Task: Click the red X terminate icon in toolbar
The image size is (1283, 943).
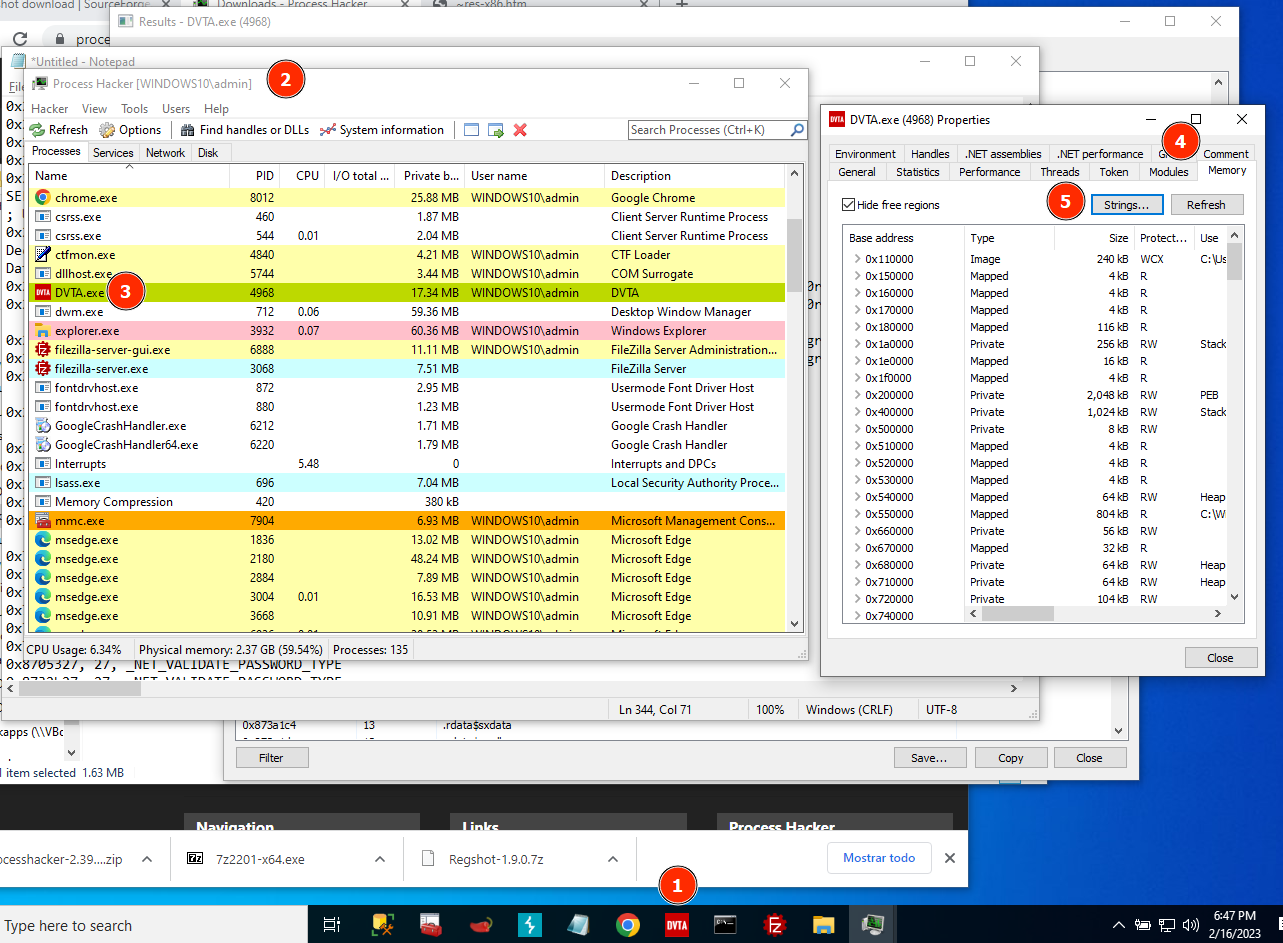Action: tap(520, 130)
